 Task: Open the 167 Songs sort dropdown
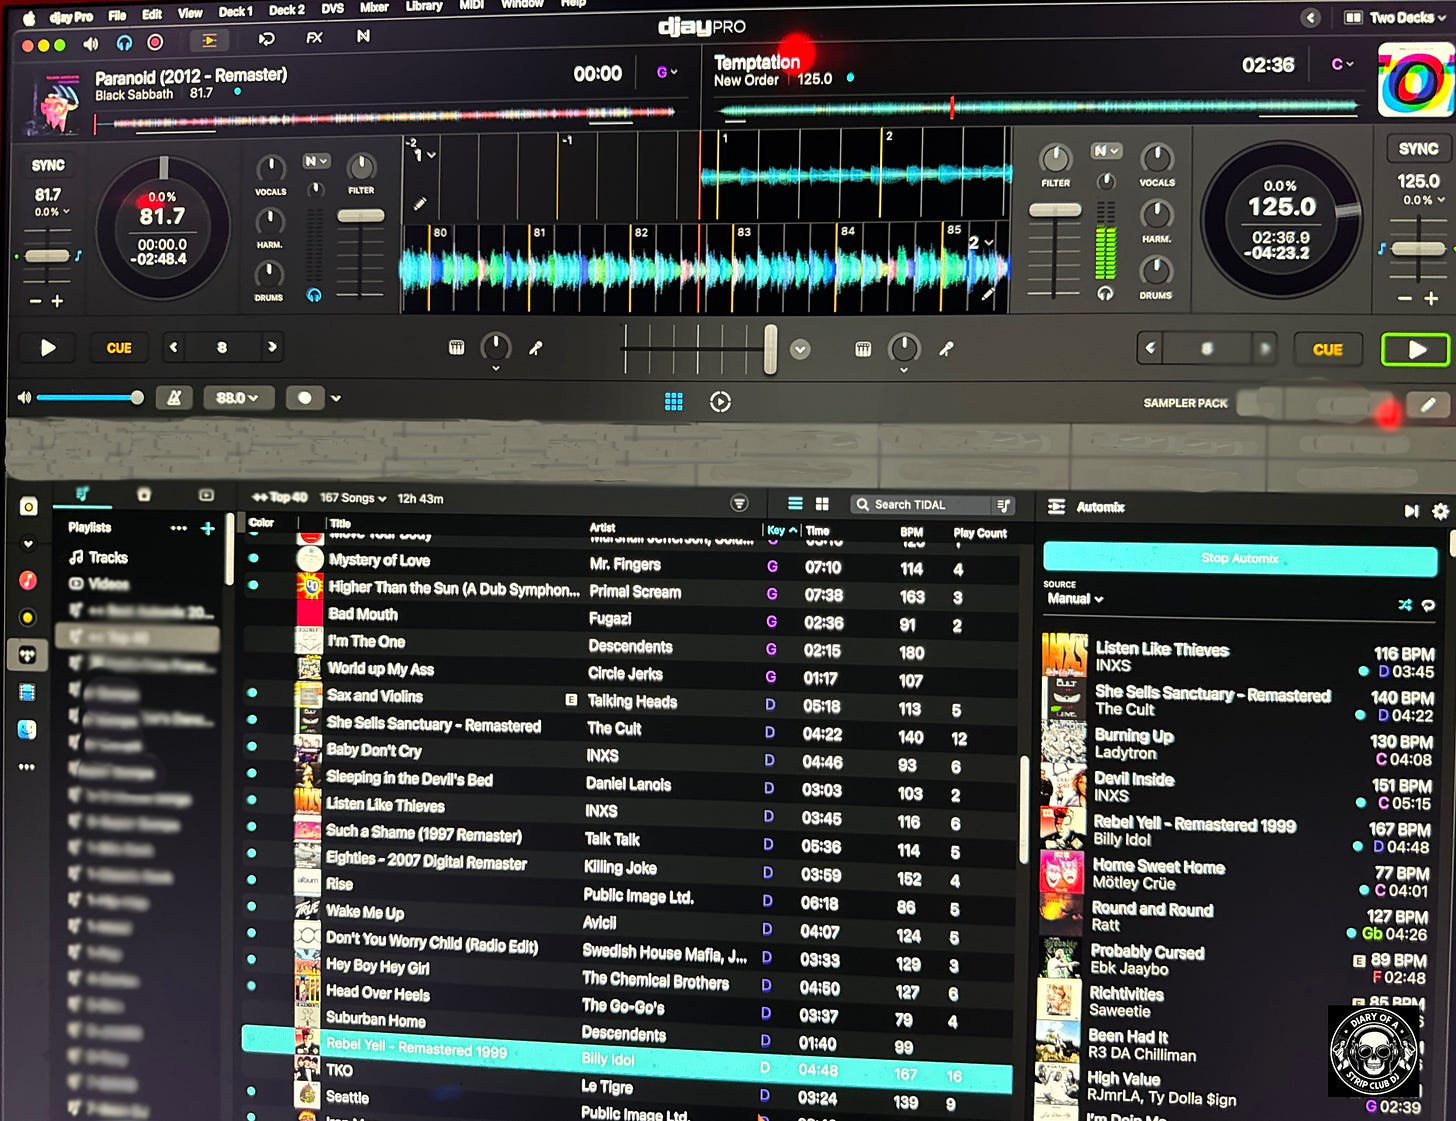coord(352,498)
